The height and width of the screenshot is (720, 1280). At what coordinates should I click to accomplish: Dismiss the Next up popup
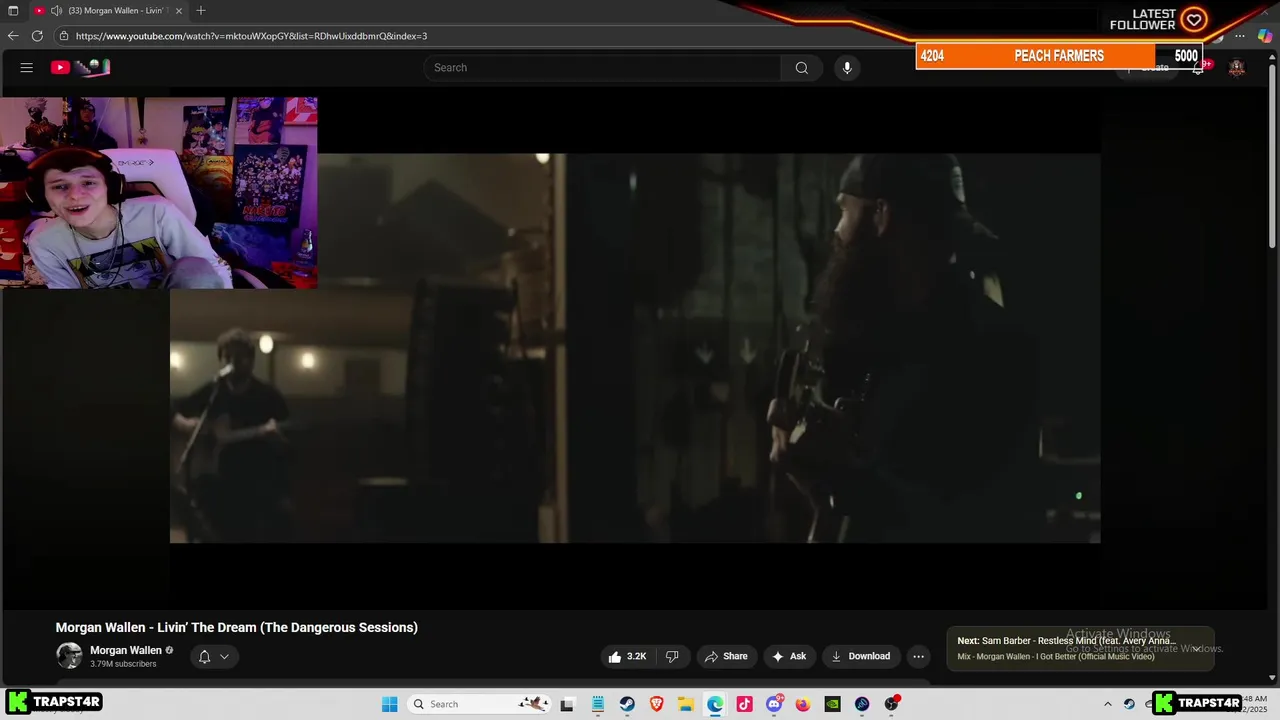pyautogui.click(x=1196, y=649)
